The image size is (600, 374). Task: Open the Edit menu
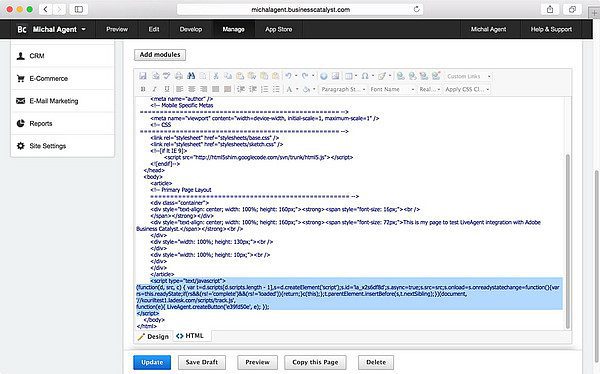154,29
